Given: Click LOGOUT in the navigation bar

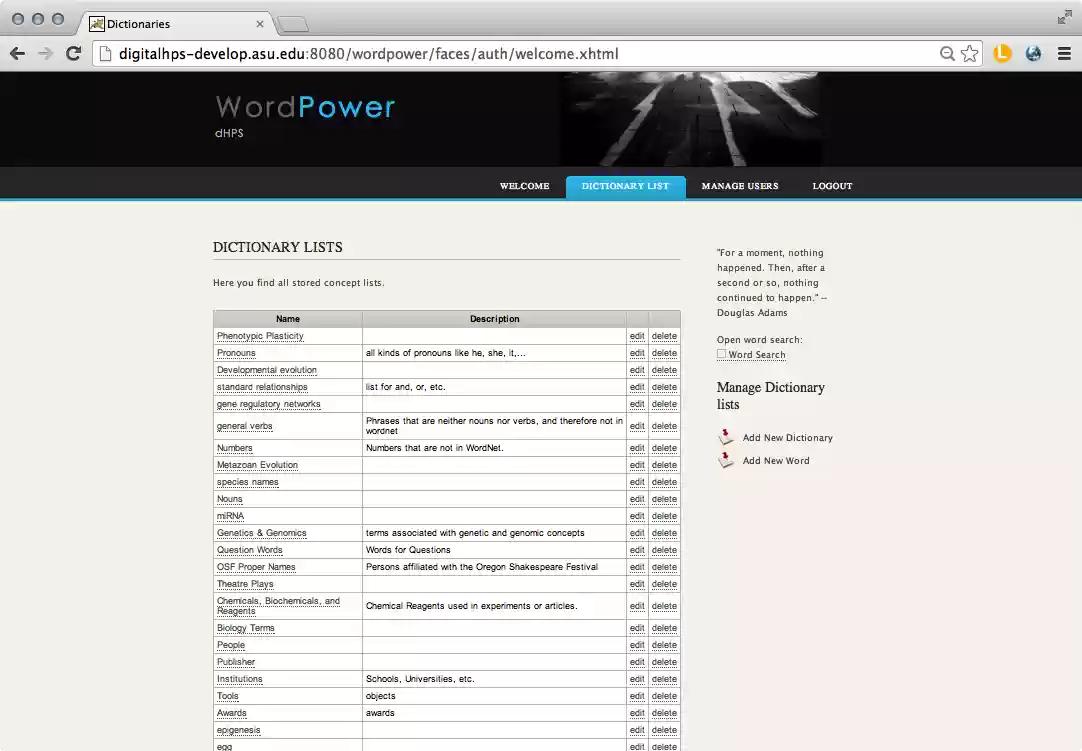Looking at the screenshot, I should (x=832, y=186).
